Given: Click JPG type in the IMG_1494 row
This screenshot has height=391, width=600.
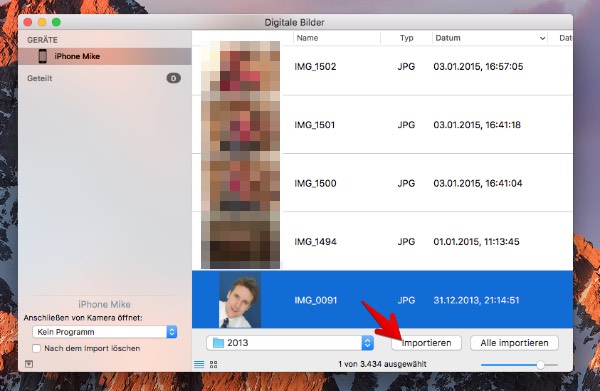Looking at the screenshot, I should coord(406,242).
